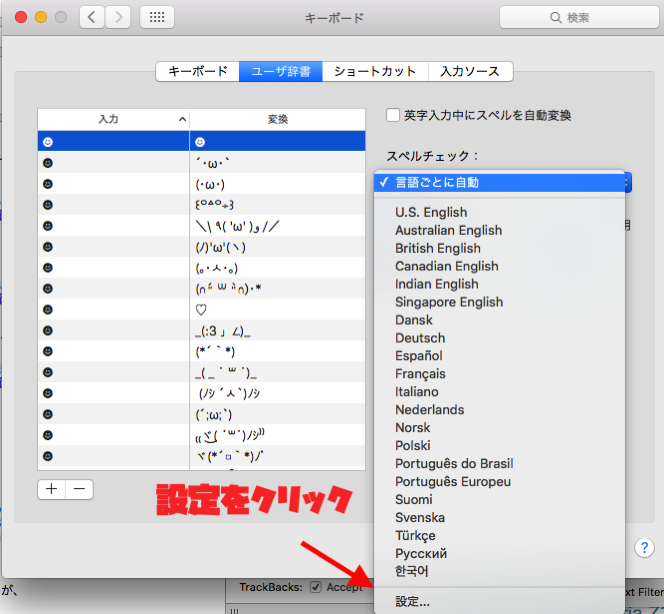Select 言語ごとに自動 checked option
664x614 pixels.
pyautogui.click(x=437, y=182)
